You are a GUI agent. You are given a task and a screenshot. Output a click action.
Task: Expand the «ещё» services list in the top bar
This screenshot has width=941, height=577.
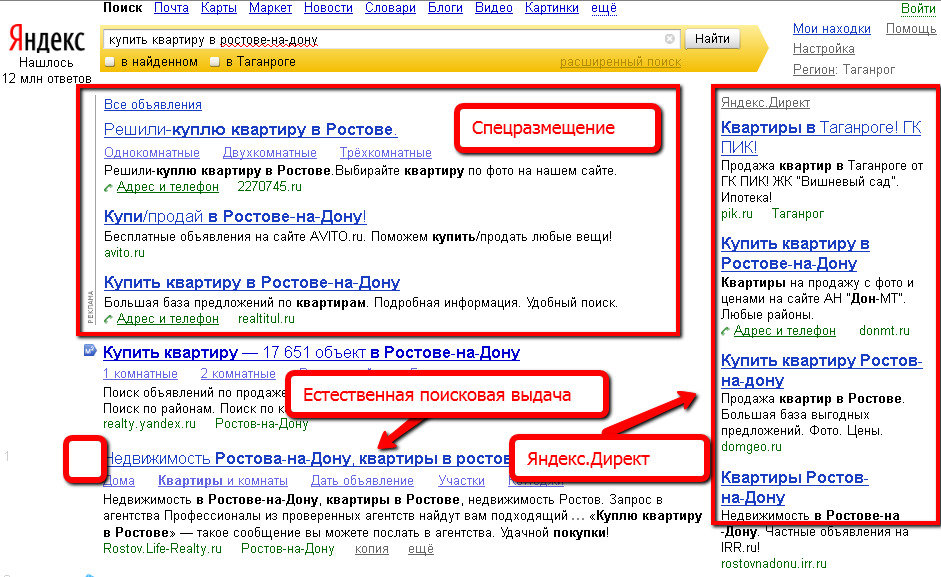point(604,8)
